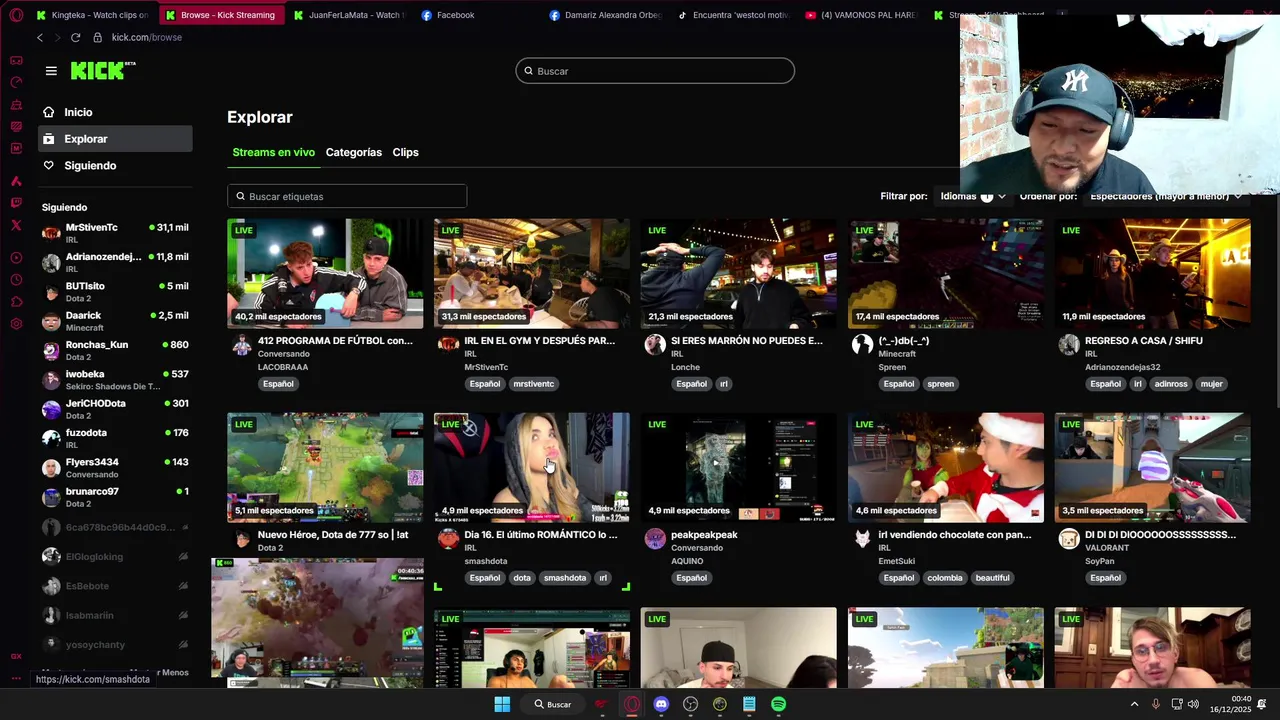Open the Kick hamburger menu

click(x=51, y=71)
